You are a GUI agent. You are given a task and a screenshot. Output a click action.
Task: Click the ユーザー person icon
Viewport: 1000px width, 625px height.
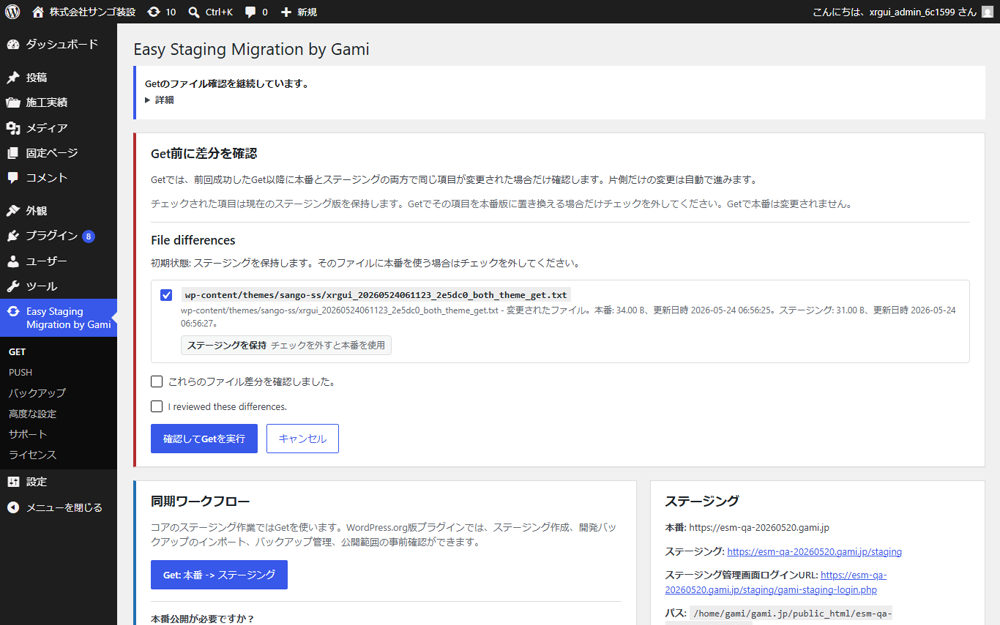coord(13,261)
